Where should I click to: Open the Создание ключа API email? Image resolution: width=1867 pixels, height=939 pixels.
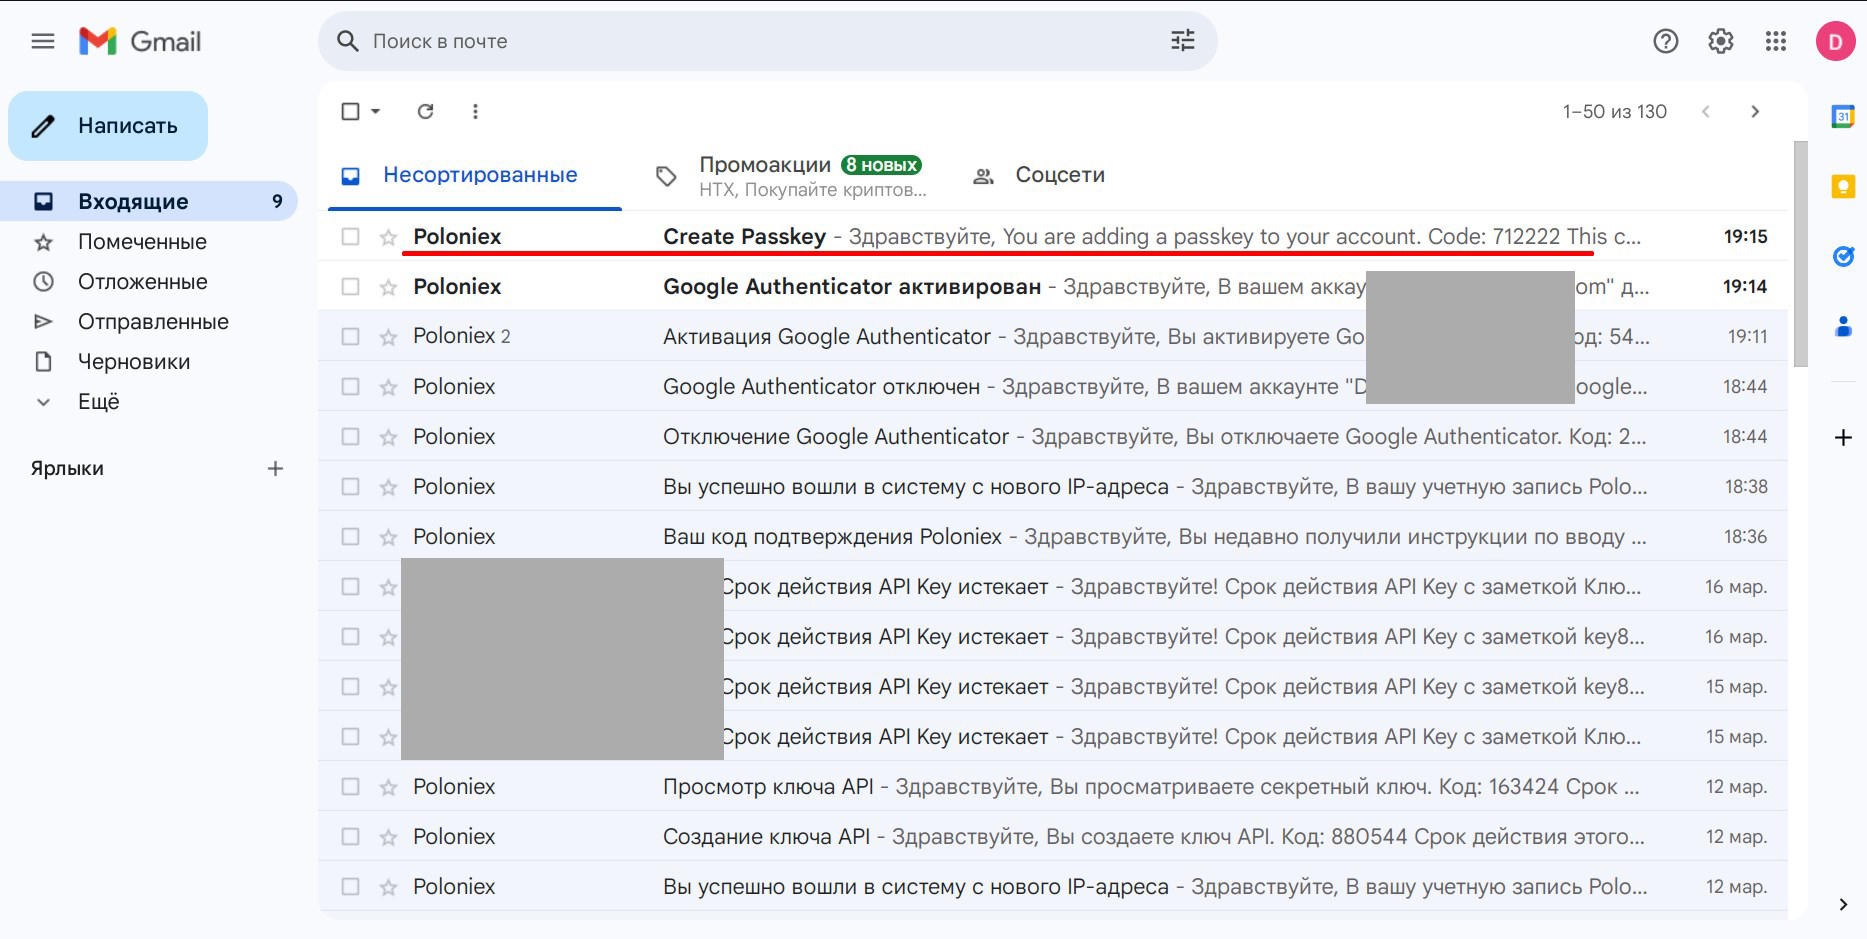point(1053,837)
